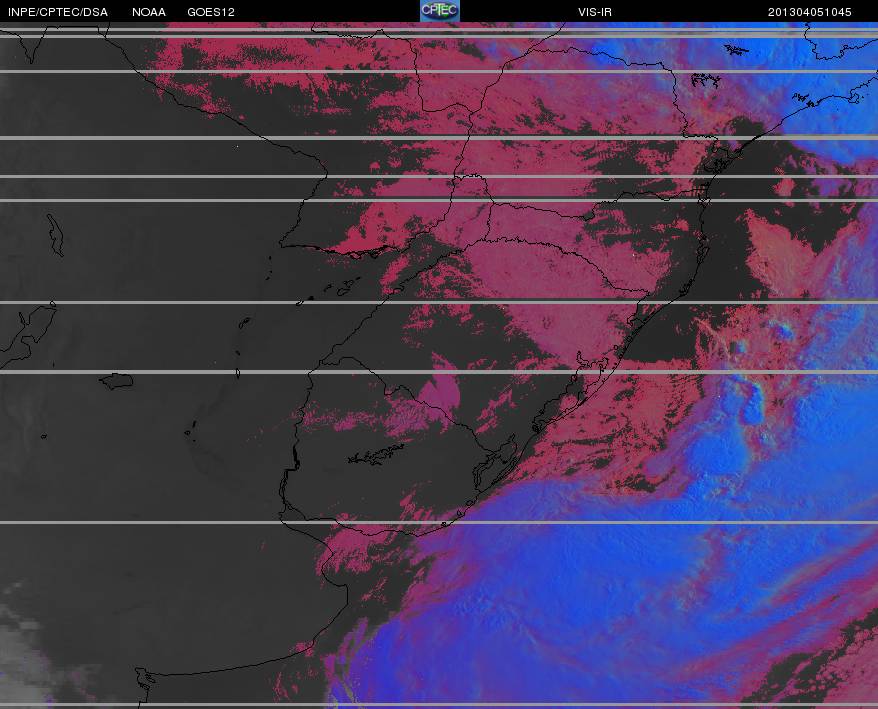Click the VIS-IR channel label
878x709 pixels.
click(595, 12)
